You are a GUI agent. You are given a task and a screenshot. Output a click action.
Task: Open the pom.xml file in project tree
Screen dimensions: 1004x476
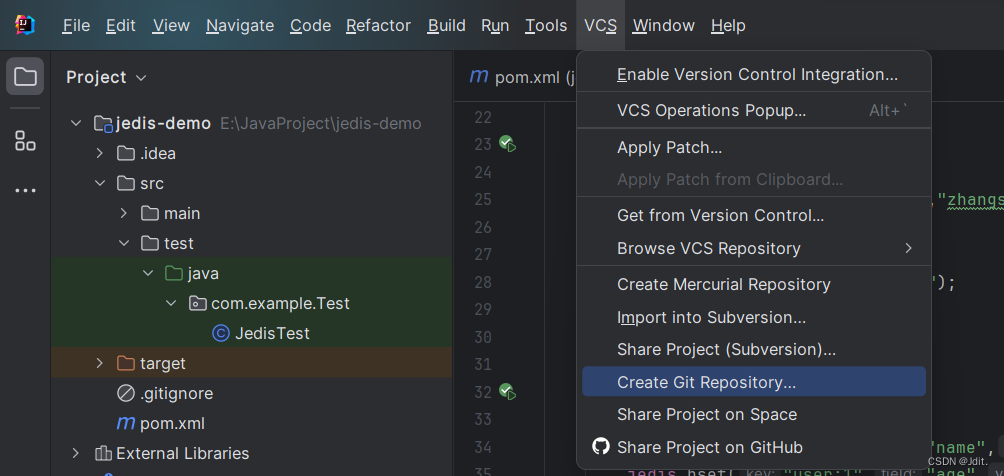coord(172,423)
